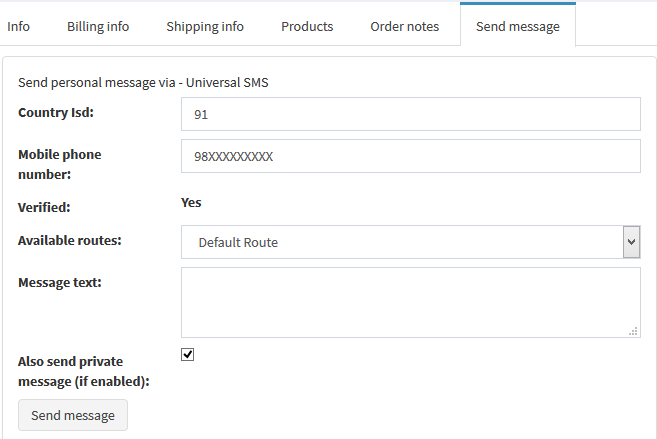Click the Country Isd label
The width and height of the screenshot is (657, 439).
56,112
